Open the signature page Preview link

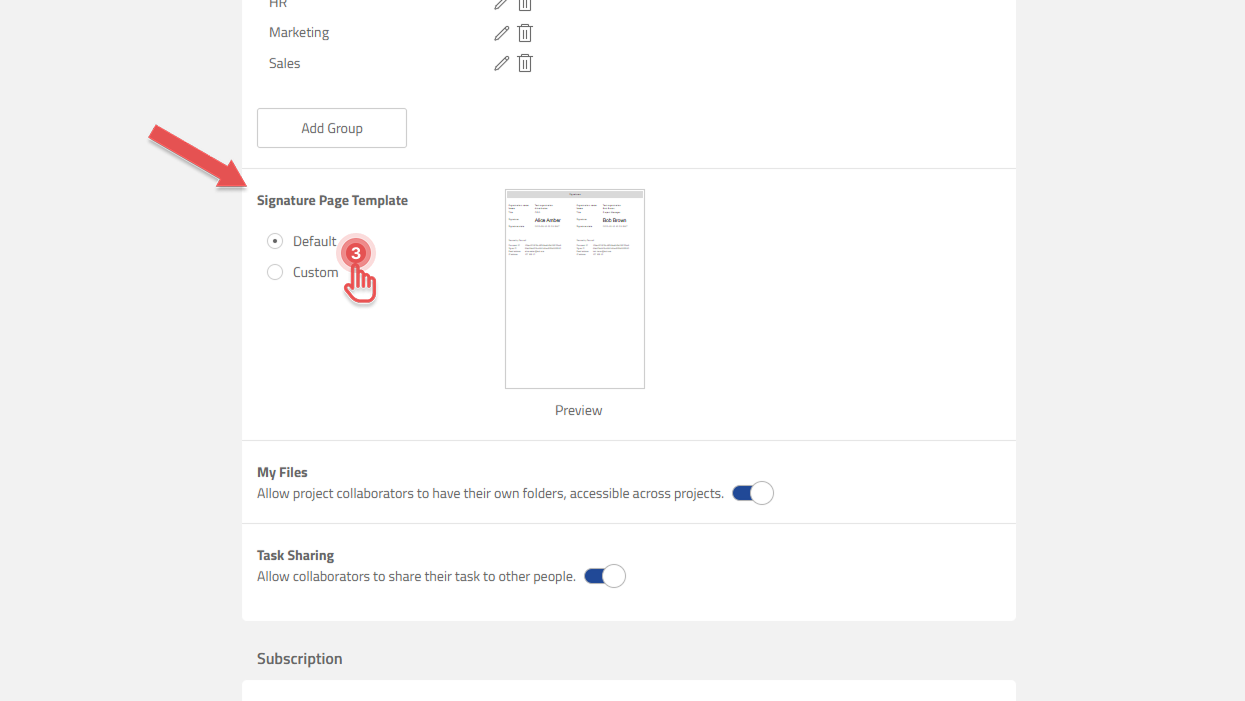click(x=578, y=410)
